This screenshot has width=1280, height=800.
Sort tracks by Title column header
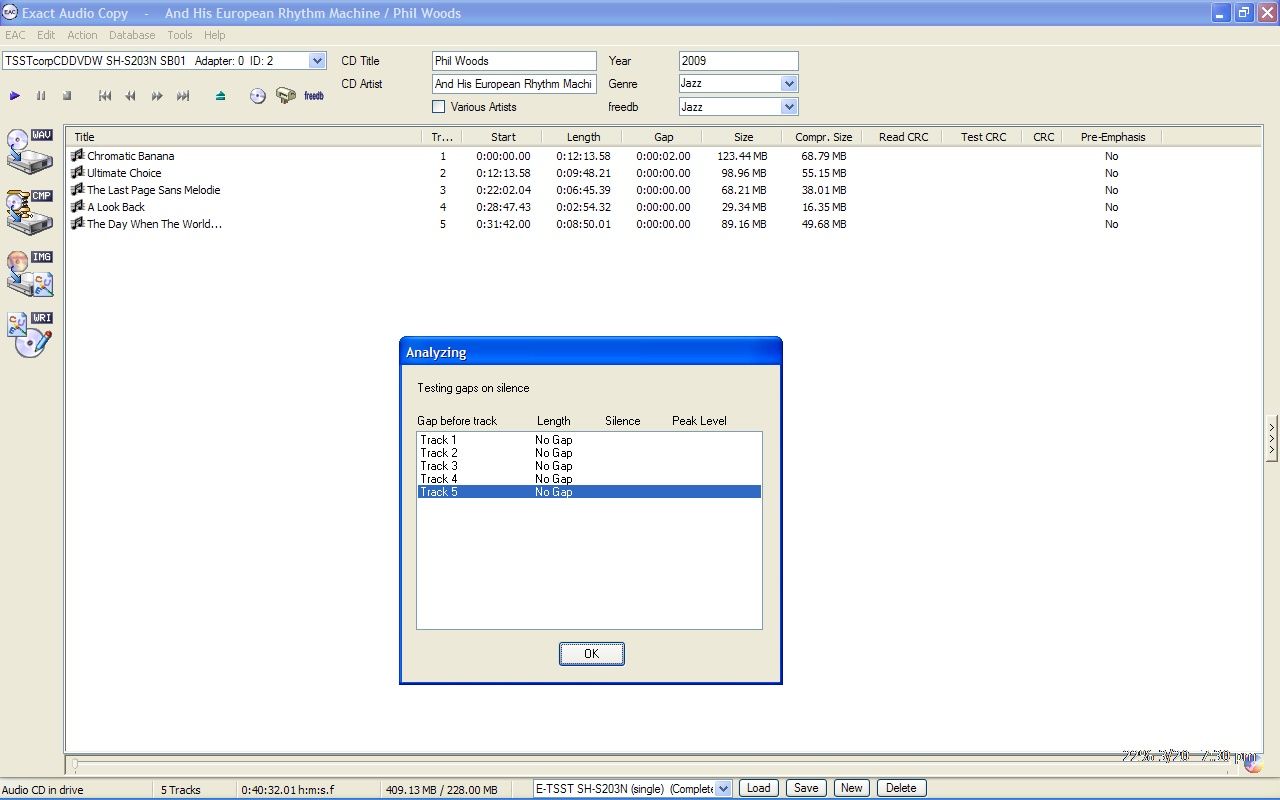pyautogui.click(x=244, y=137)
